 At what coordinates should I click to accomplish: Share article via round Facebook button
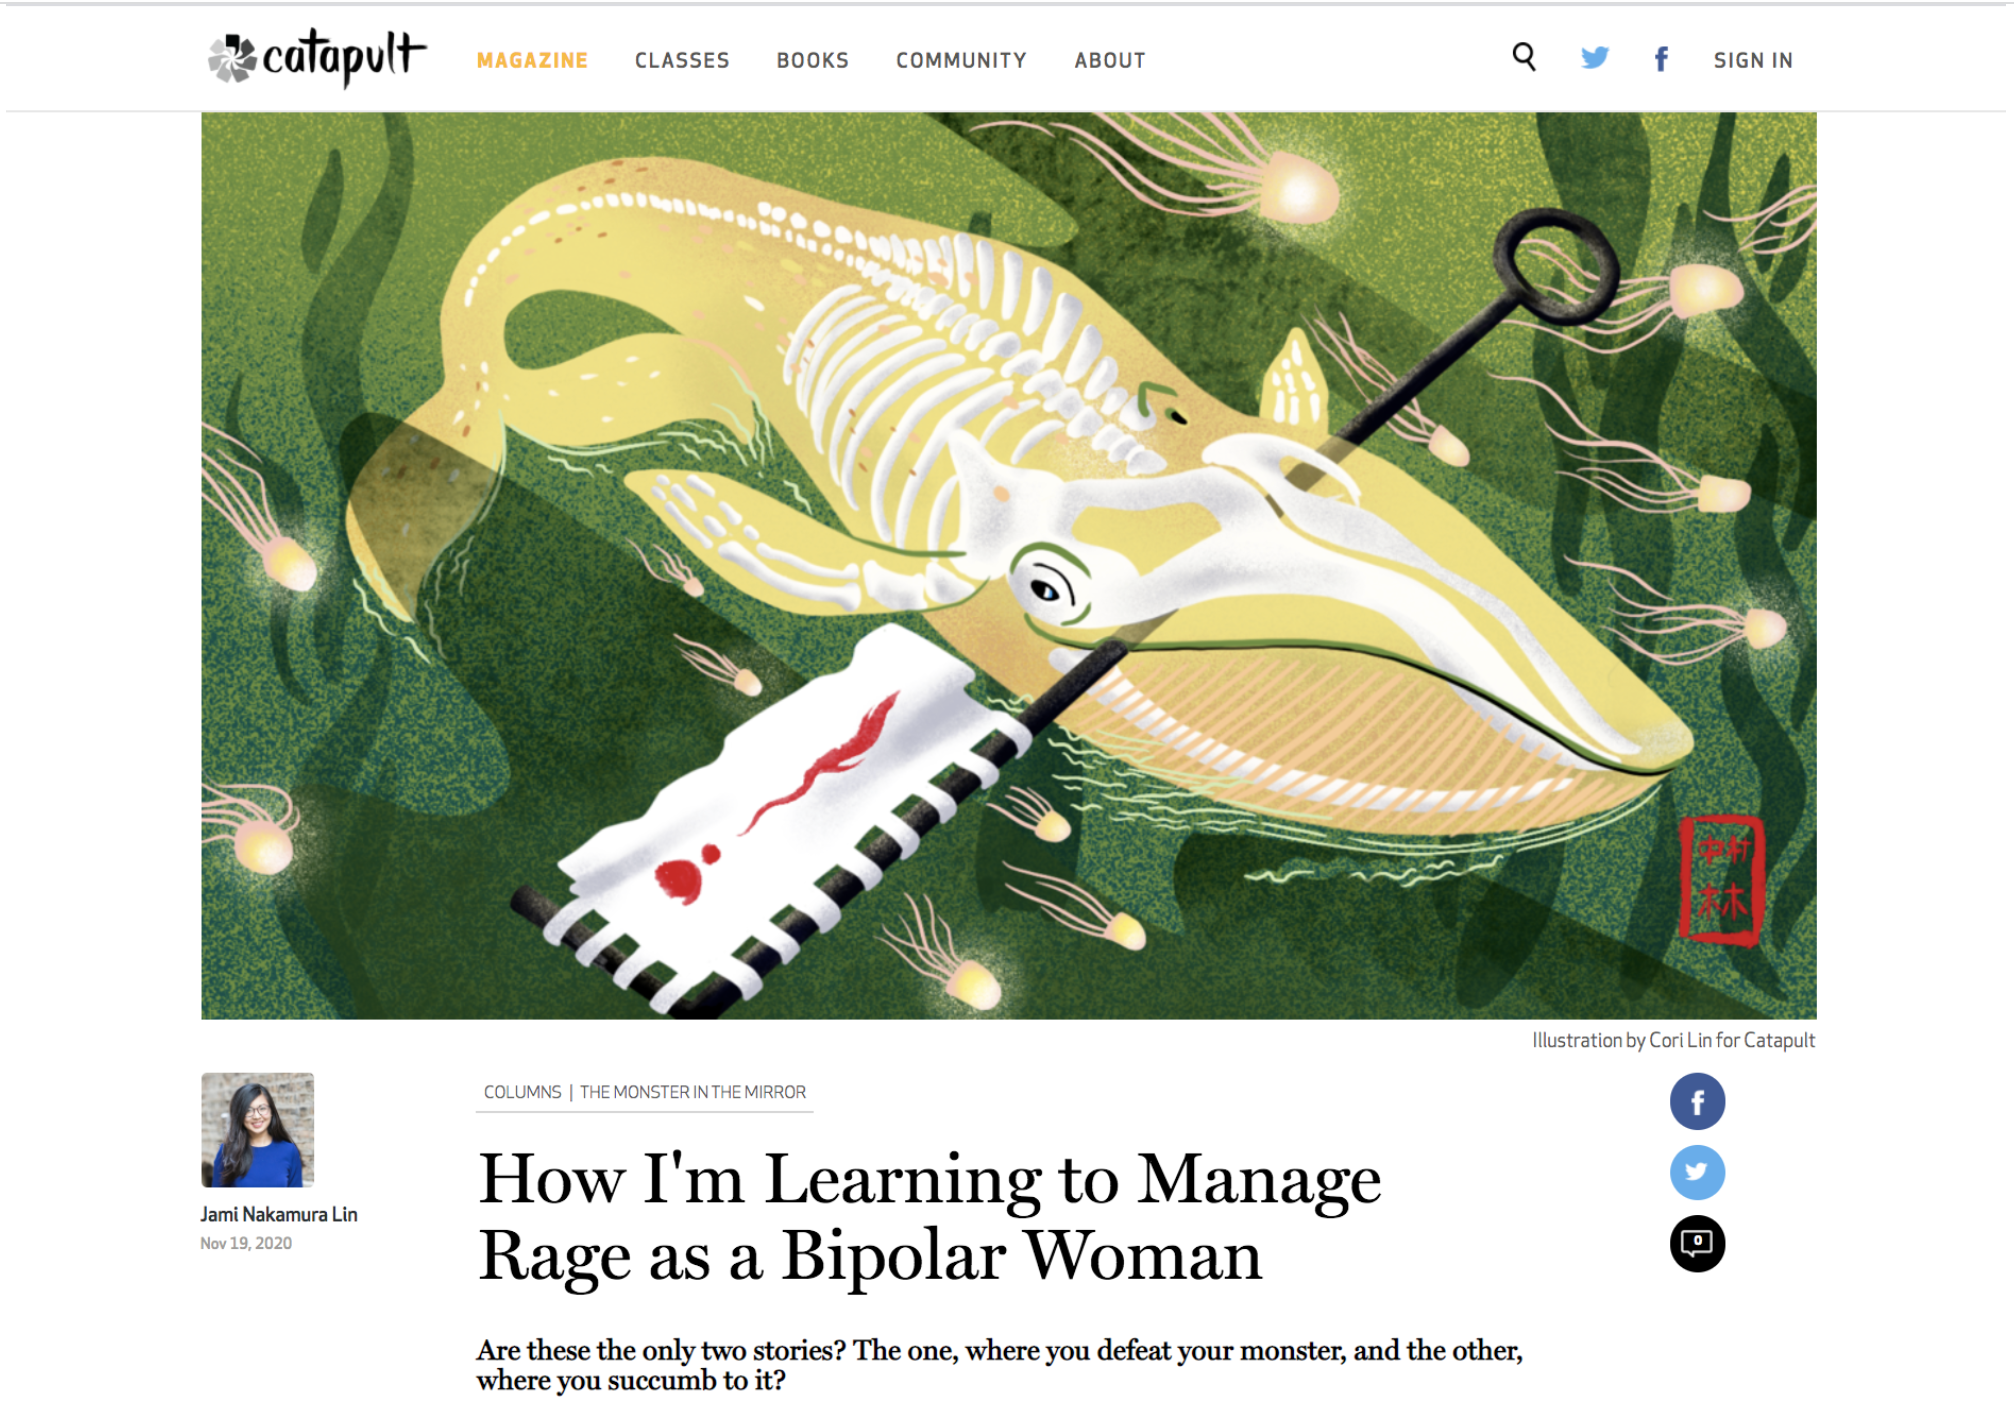pos(1697,1102)
